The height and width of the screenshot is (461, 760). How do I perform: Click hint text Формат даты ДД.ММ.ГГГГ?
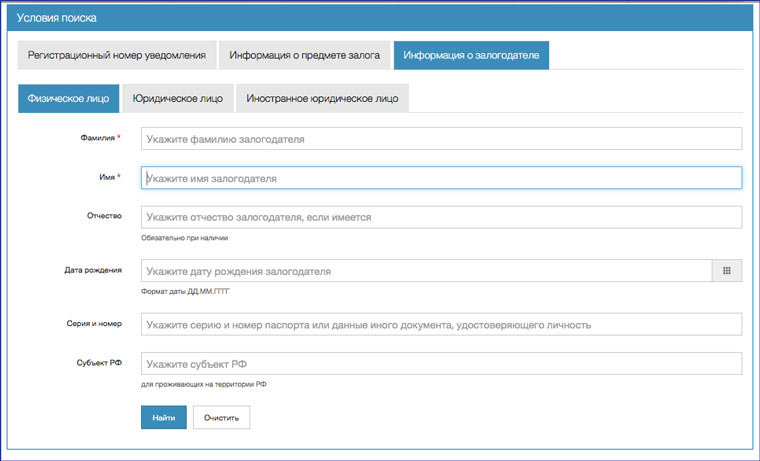(x=185, y=291)
